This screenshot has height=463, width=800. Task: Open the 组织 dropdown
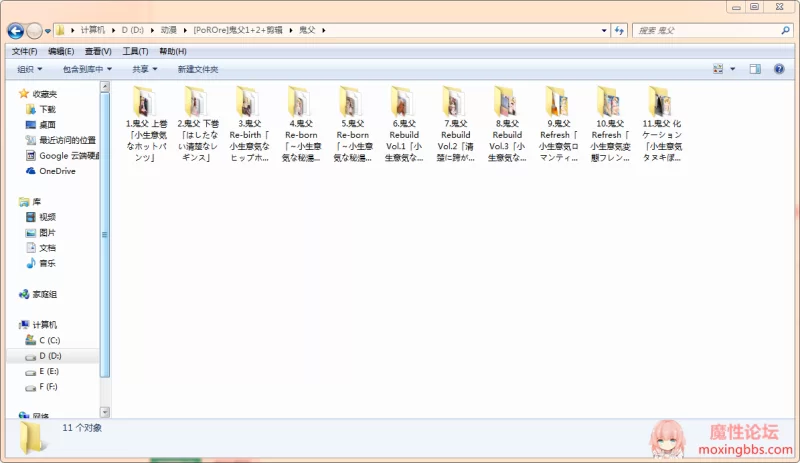click(30, 69)
